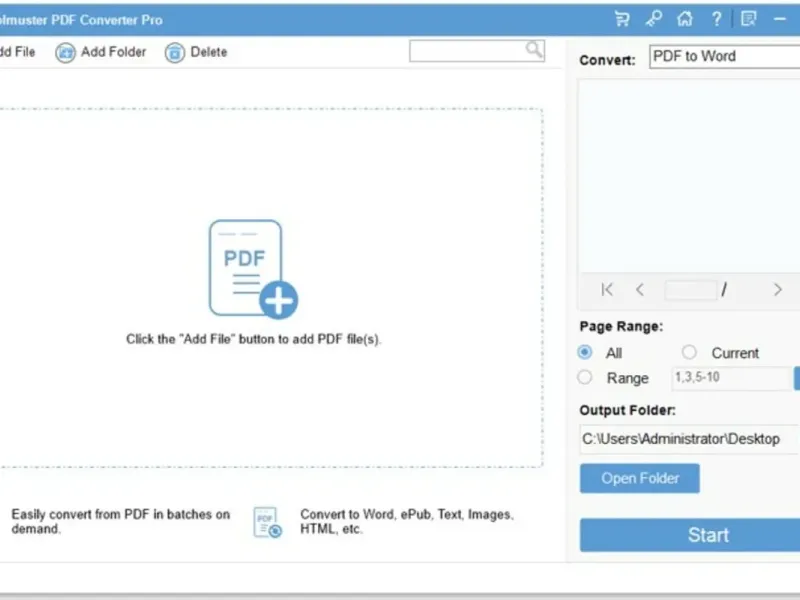Click the preview page number field
This screenshot has width=800, height=600.
690,290
